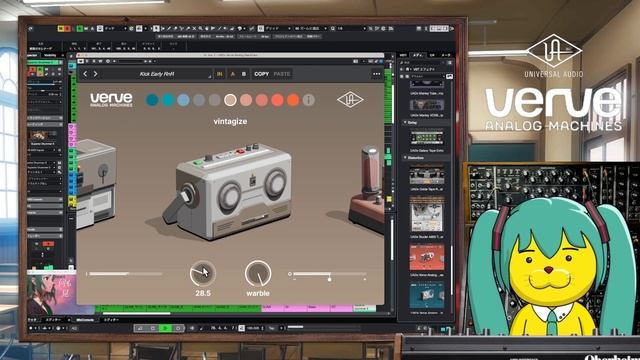Select the partially visible machine on right
Viewport: 640px width, 360px height.
pyautogui.click(x=367, y=190)
